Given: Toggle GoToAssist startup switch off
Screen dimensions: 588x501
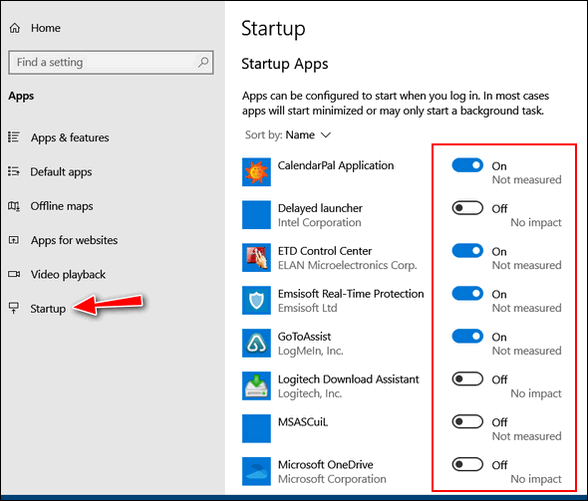Looking at the screenshot, I should tap(467, 336).
